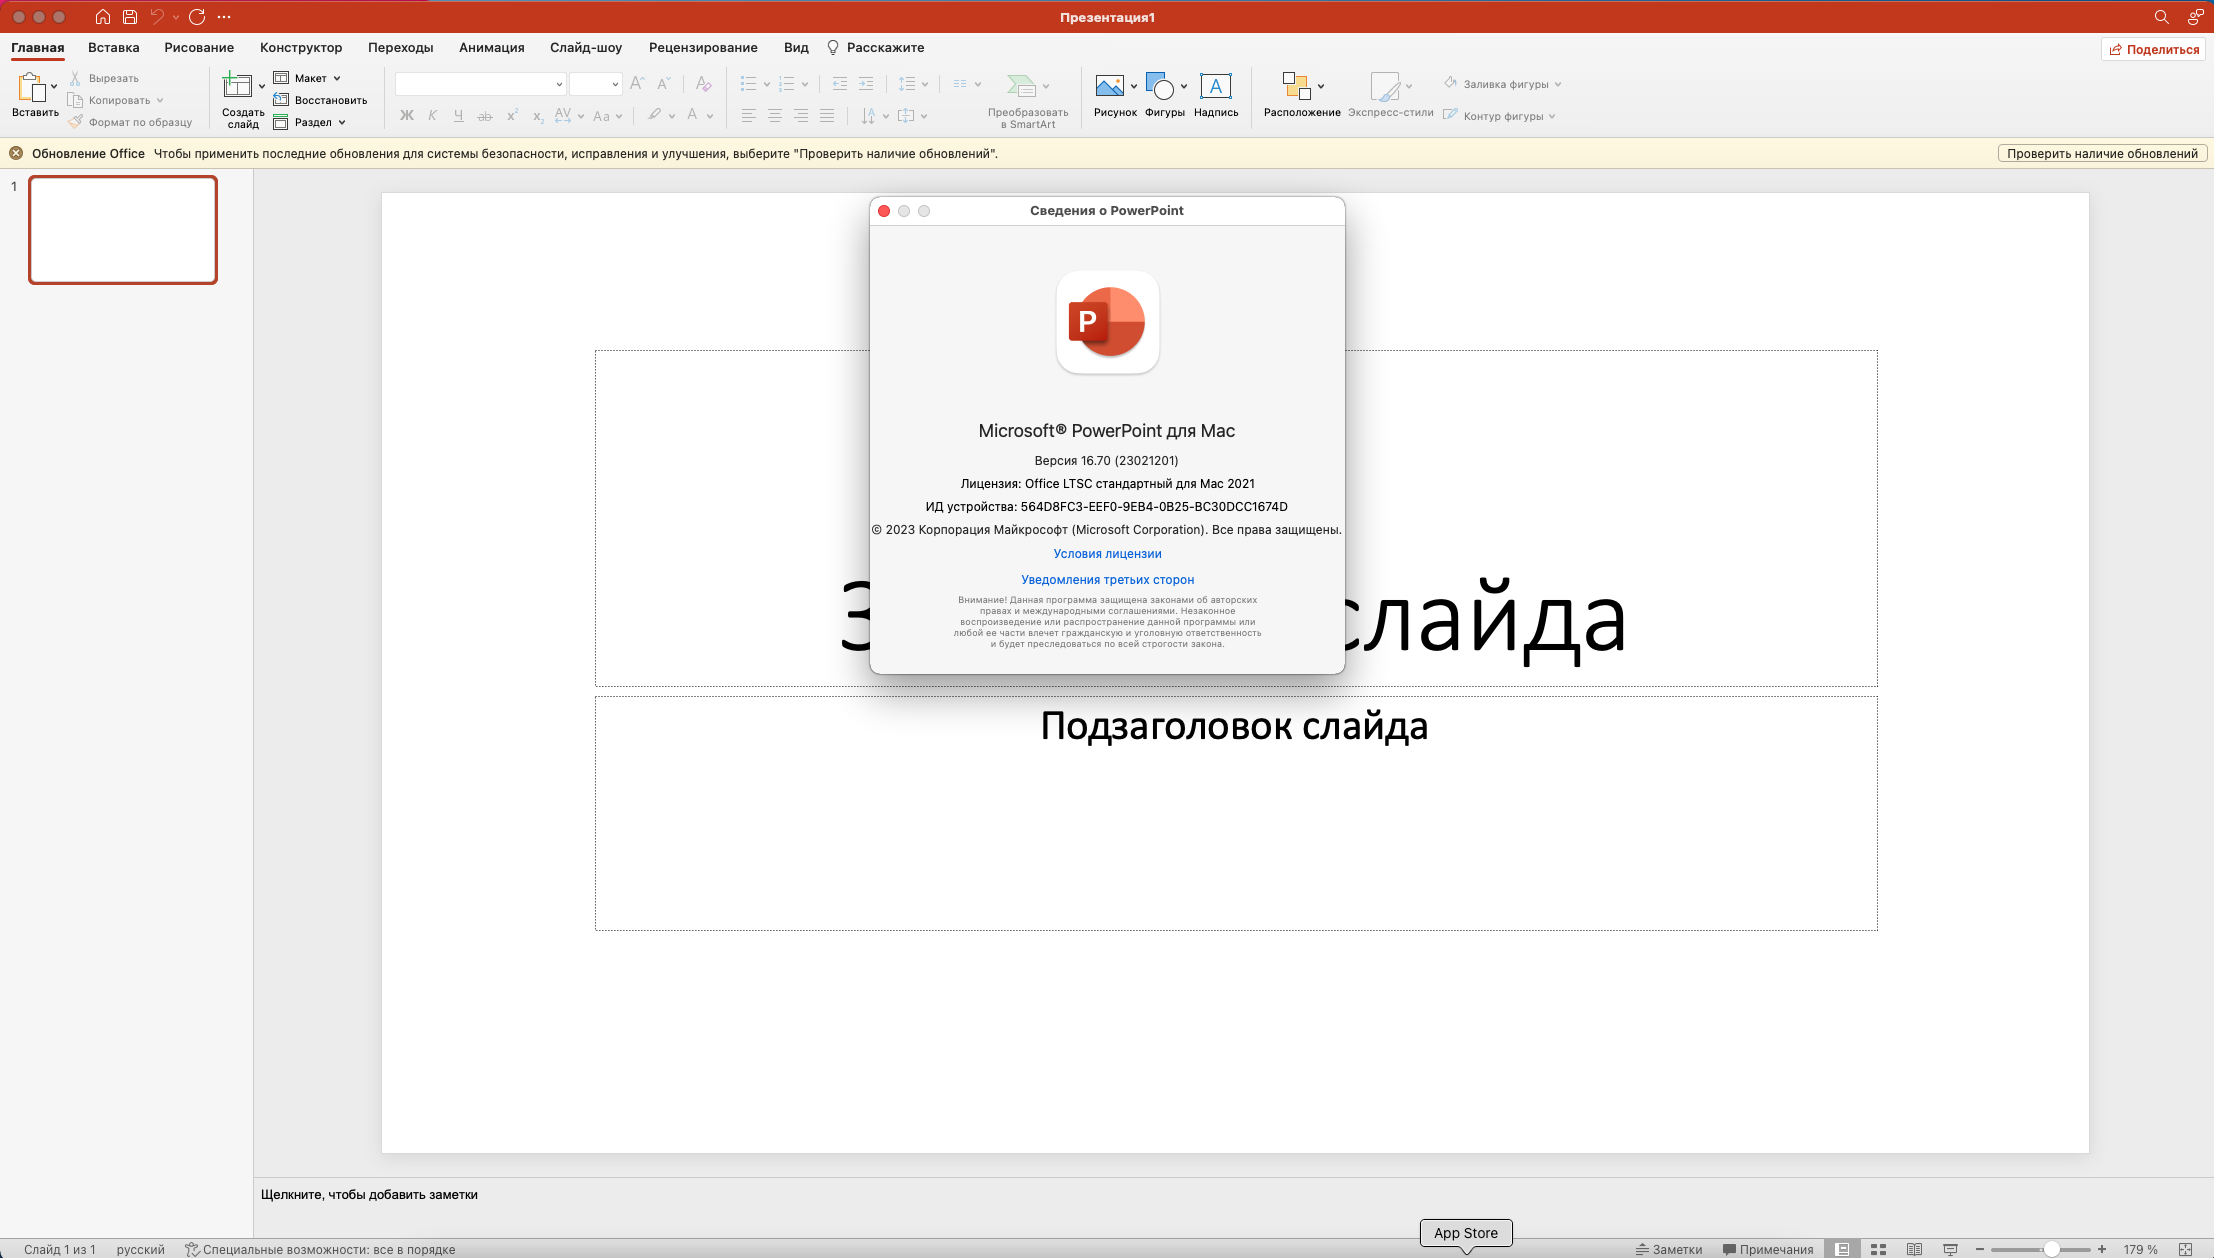
Task: Toggle the Comments (Примечания) pane
Action: click(x=1767, y=1249)
